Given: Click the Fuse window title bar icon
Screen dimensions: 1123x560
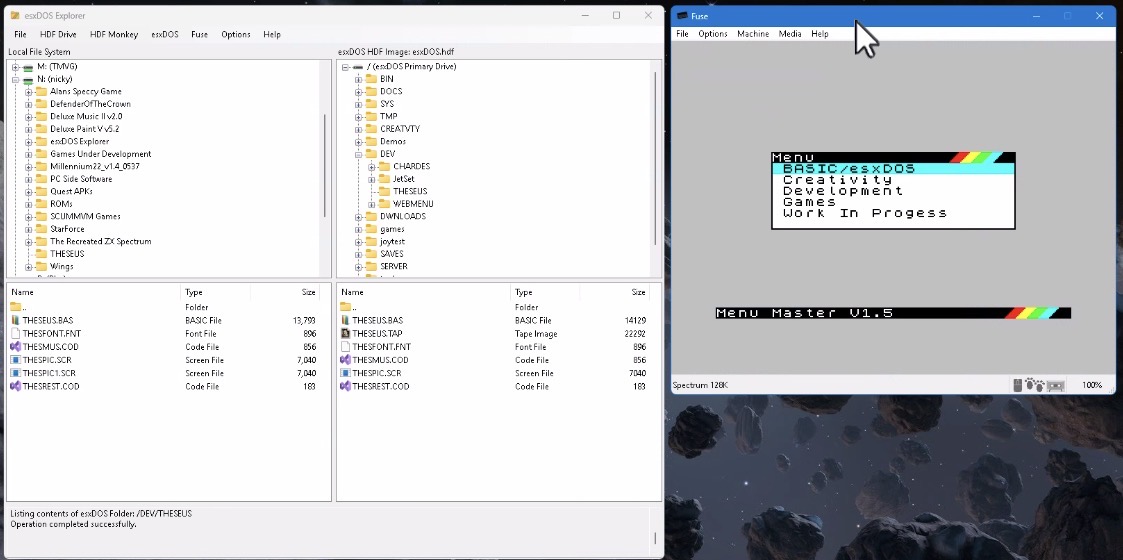Looking at the screenshot, I should click(x=683, y=16).
